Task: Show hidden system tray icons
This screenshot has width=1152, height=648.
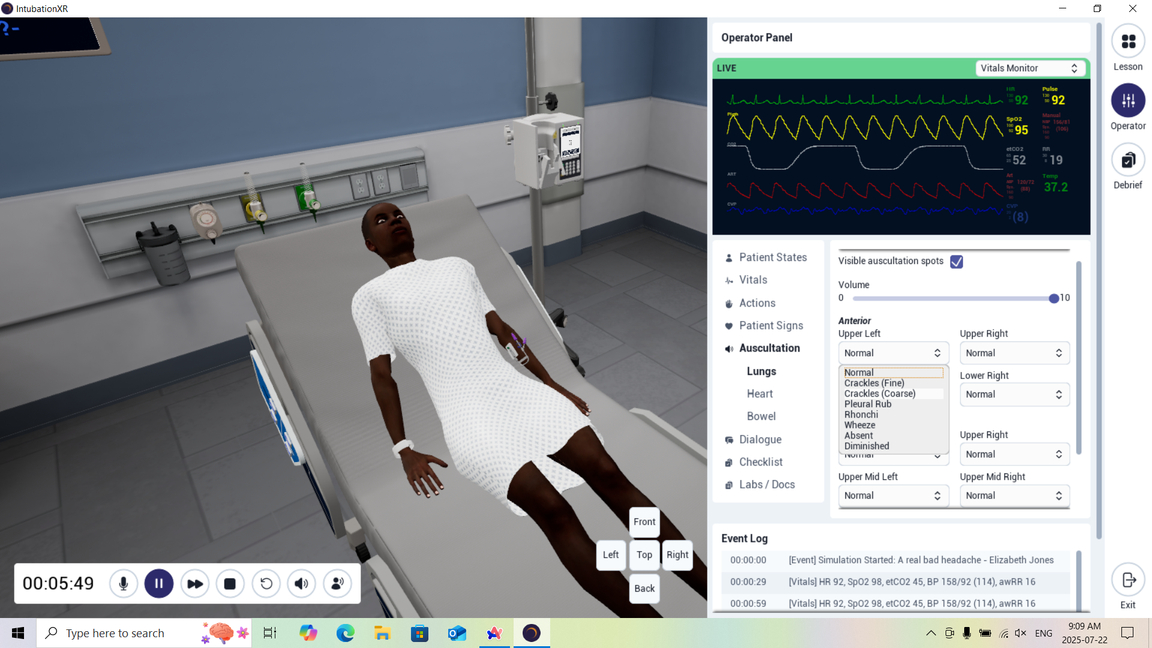Action: point(931,633)
